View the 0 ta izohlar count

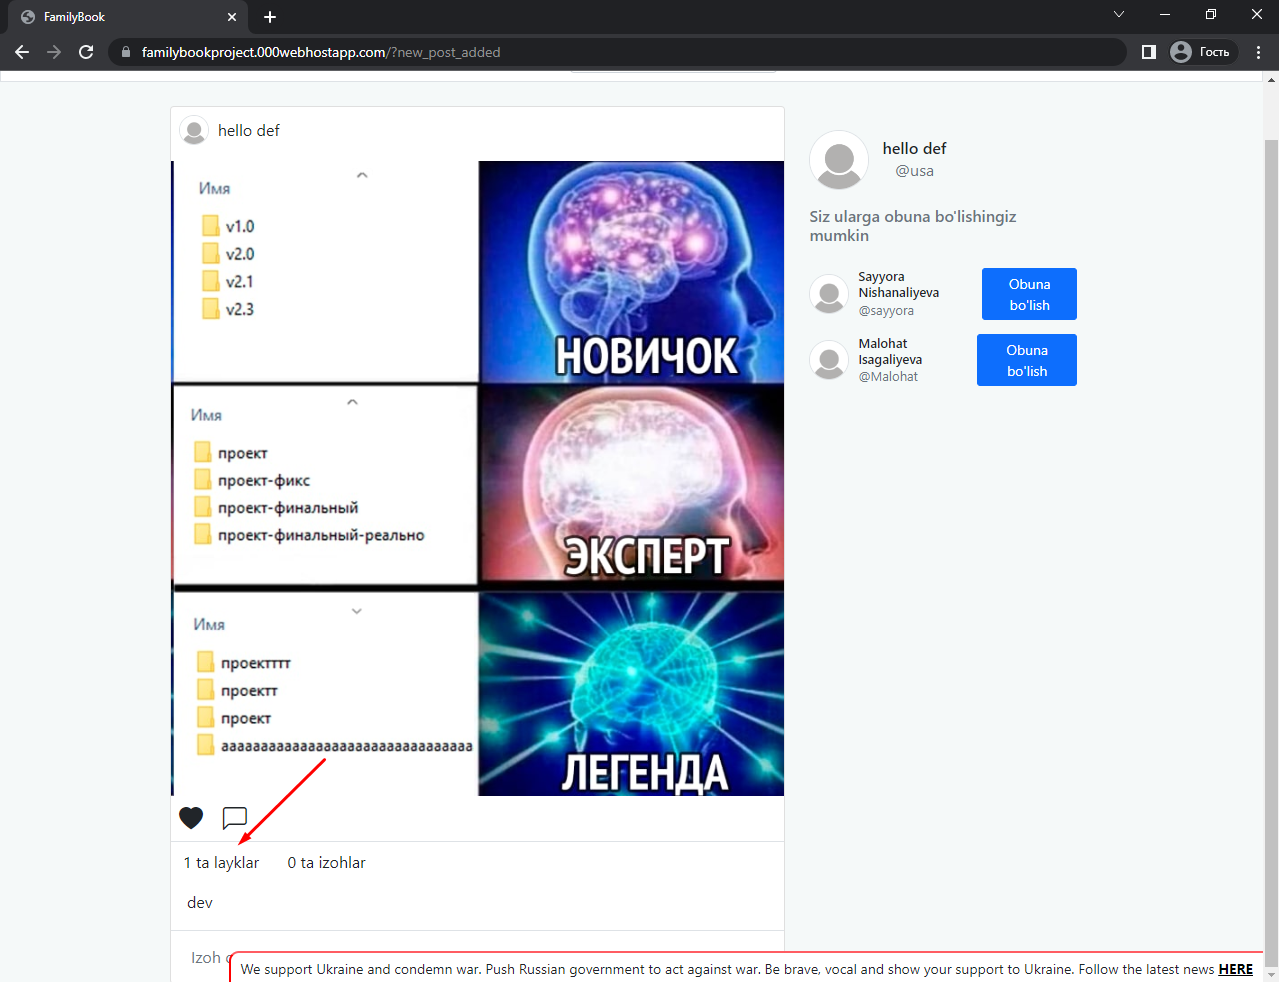(x=326, y=863)
